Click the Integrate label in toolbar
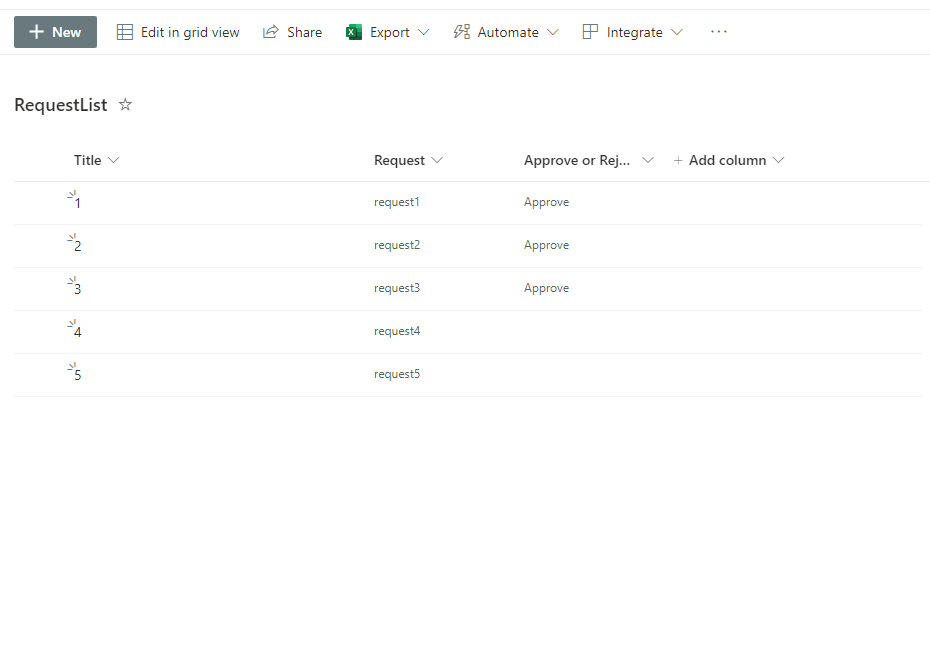This screenshot has width=930, height=653. (x=635, y=32)
